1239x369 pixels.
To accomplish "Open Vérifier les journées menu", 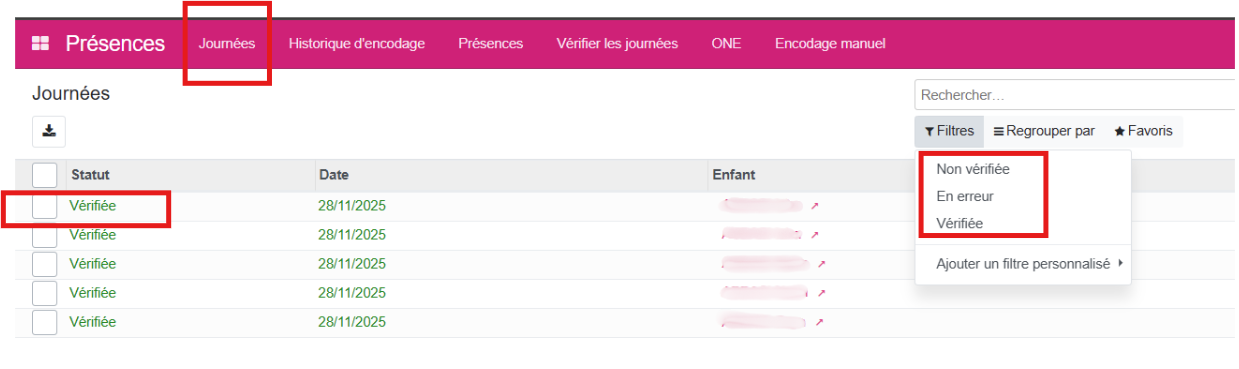I will [x=617, y=43].
